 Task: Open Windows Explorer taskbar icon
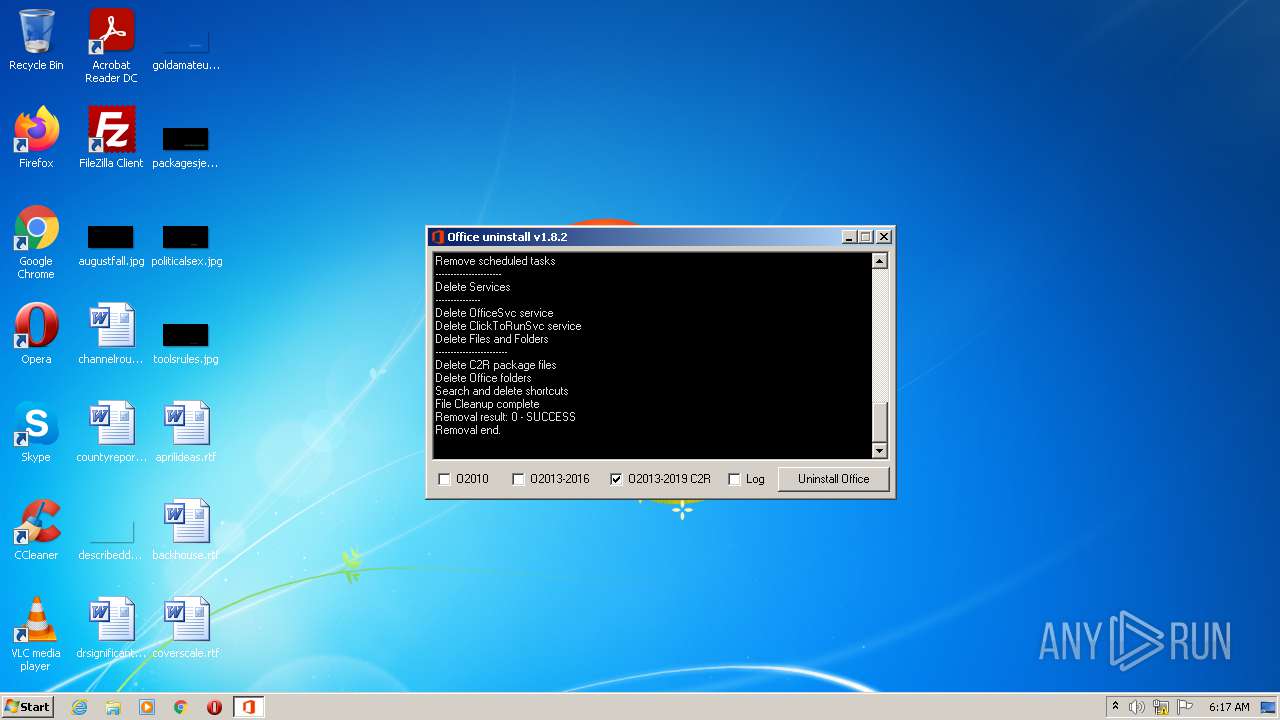113,707
